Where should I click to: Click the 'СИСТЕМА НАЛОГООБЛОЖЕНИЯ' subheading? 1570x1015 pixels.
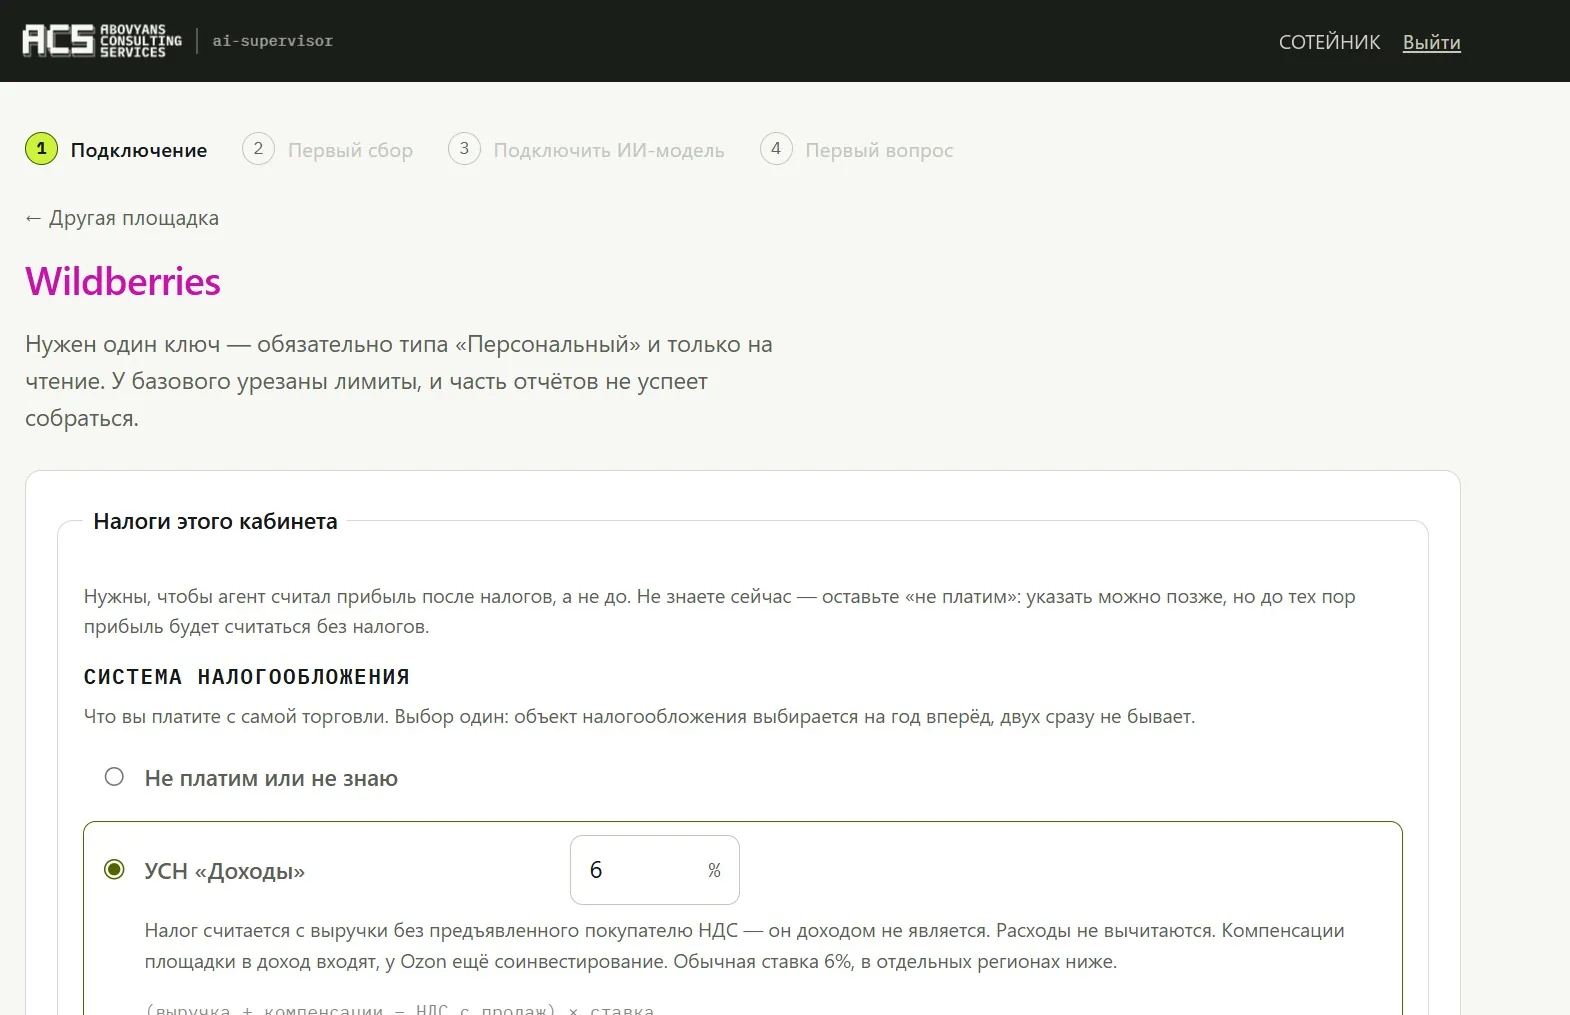(247, 677)
